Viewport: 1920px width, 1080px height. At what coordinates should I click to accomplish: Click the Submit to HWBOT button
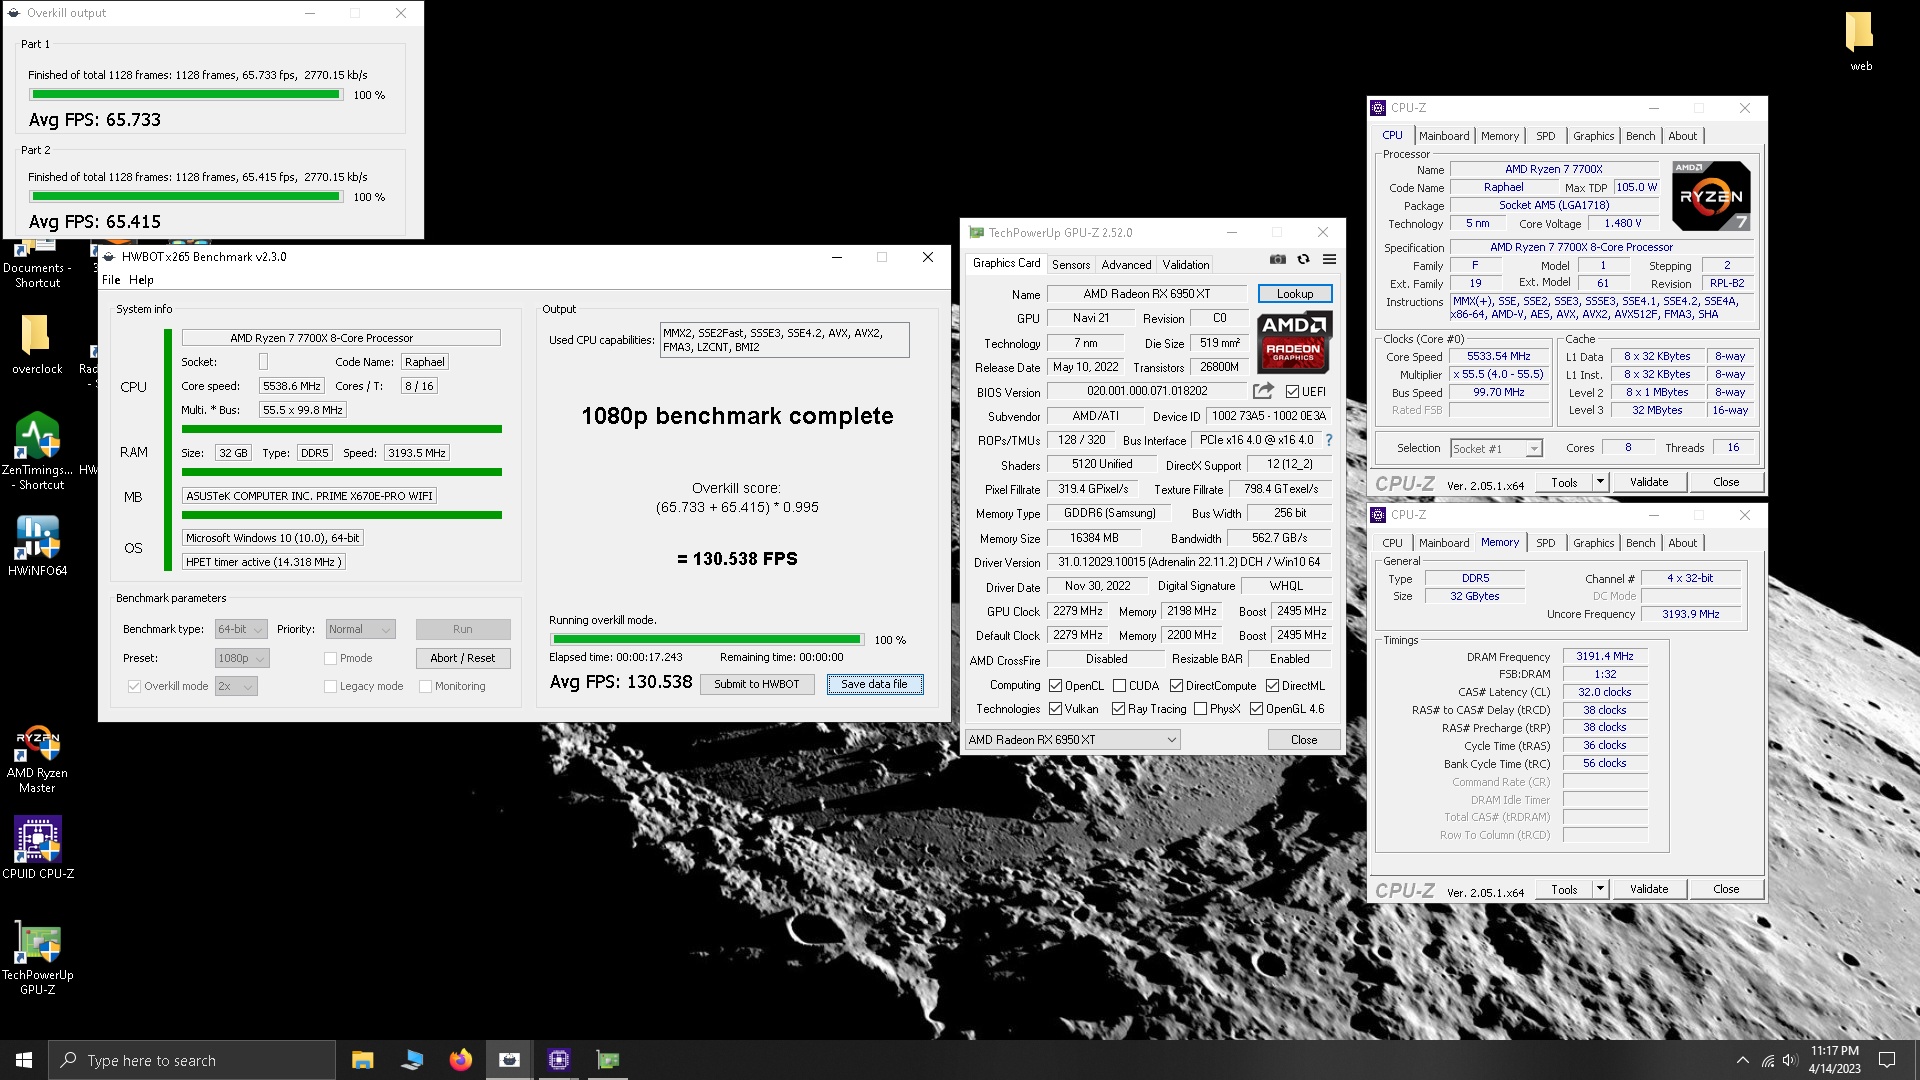pyautogui.click(x=756, y=684)
